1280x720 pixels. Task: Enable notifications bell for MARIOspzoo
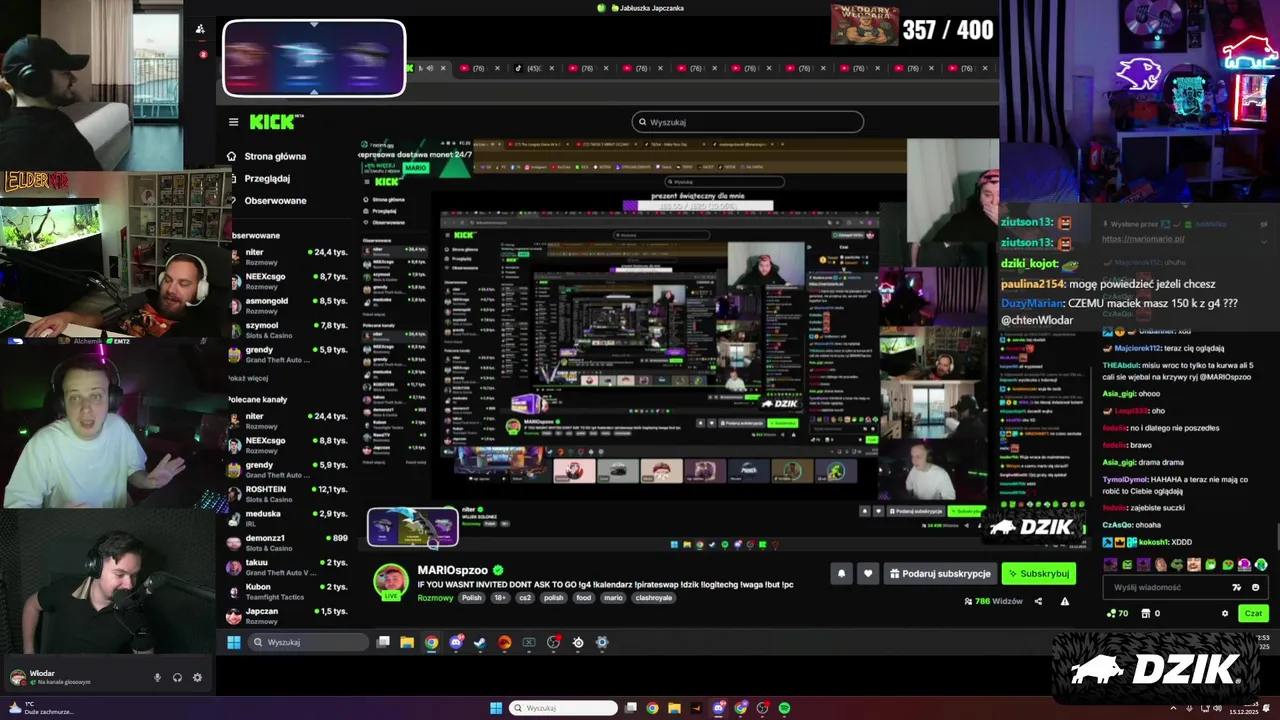click(x=841, y=574)
